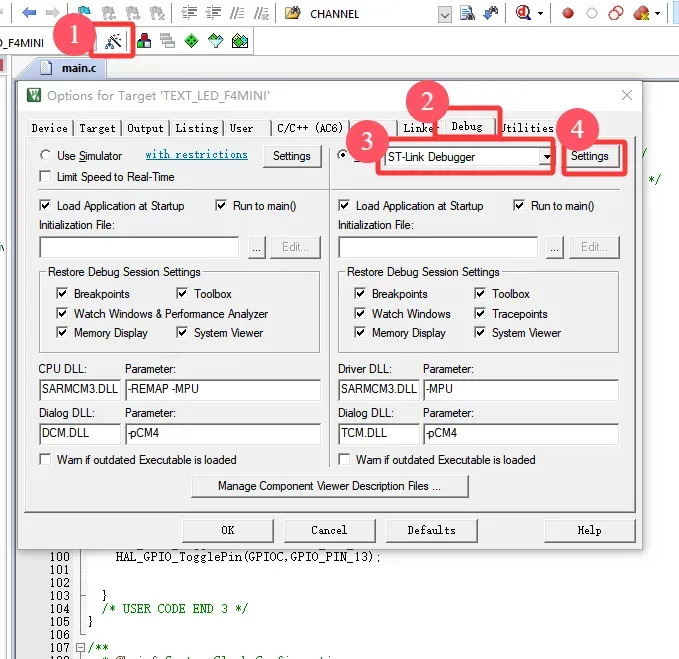679x659 pixels.
Task: Click the Navigate Backward blue arrow
Action: [x=29, y=13]
